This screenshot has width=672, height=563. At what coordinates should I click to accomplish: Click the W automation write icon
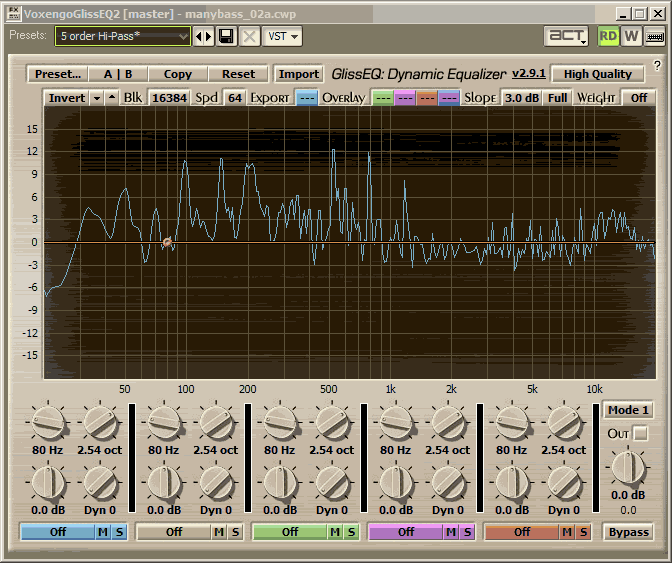click(x=631, y=37)
